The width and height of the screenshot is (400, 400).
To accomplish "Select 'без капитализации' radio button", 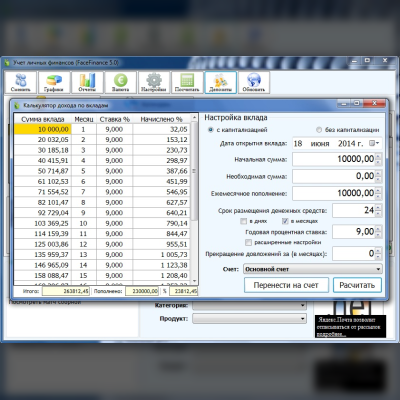I will pos(319,130).
